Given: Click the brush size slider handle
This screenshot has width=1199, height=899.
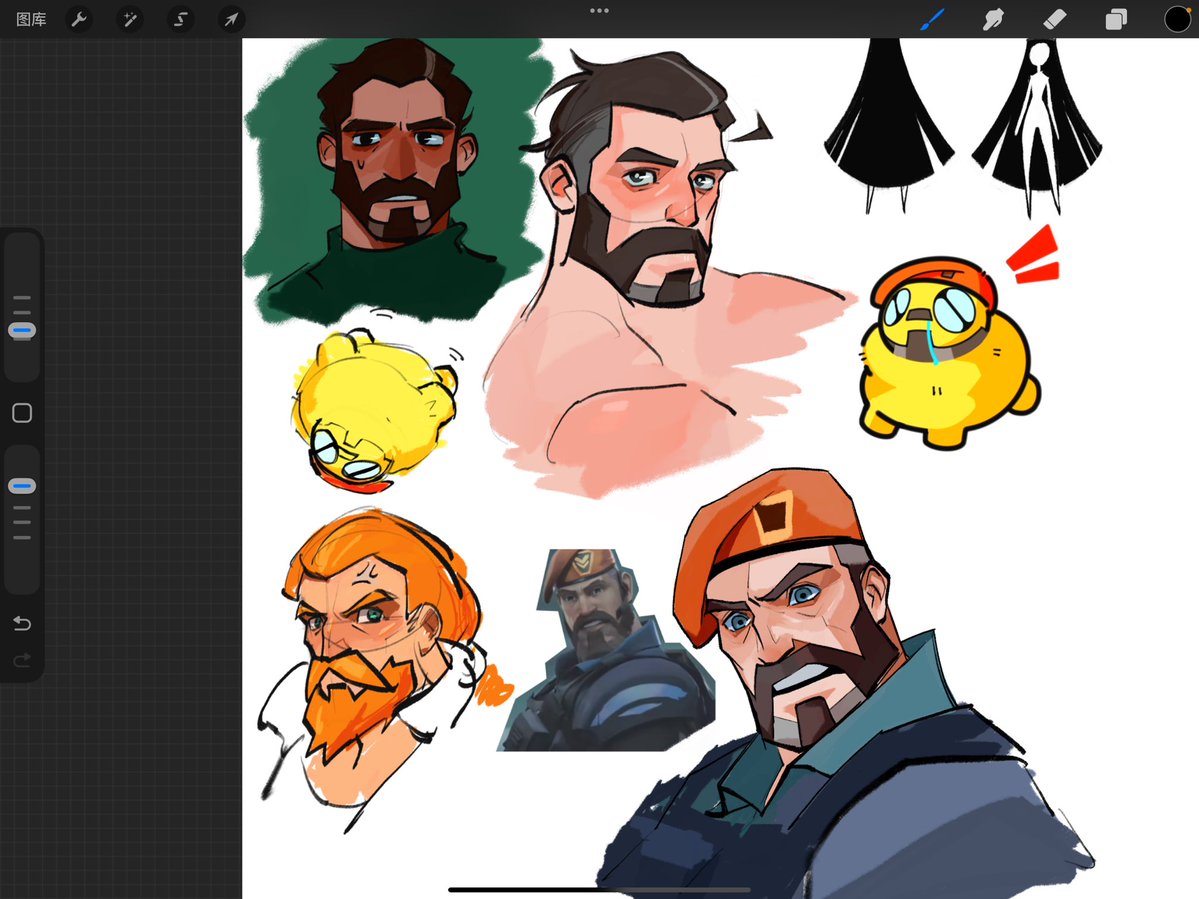Looking at the screenshot, I should click(22, 330).
